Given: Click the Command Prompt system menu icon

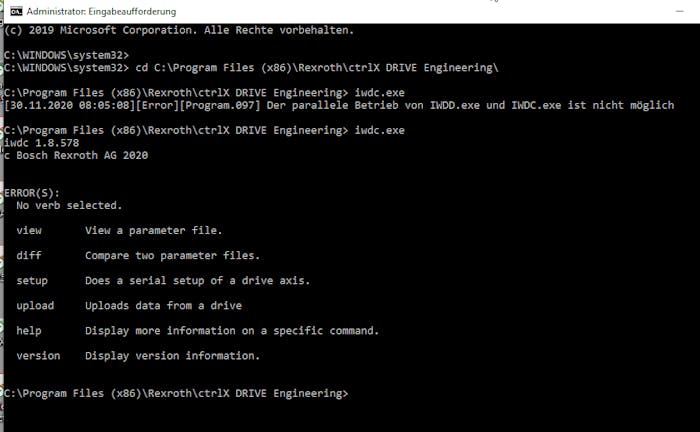Looking at the screenshot, I should 12,11.
